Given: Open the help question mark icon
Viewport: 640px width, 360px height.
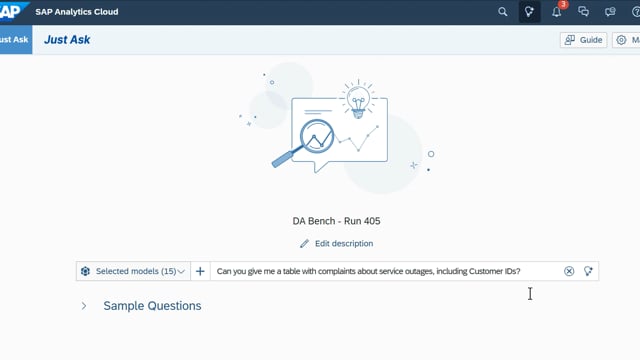Looking at the screenshot, I should pos(636,12).
